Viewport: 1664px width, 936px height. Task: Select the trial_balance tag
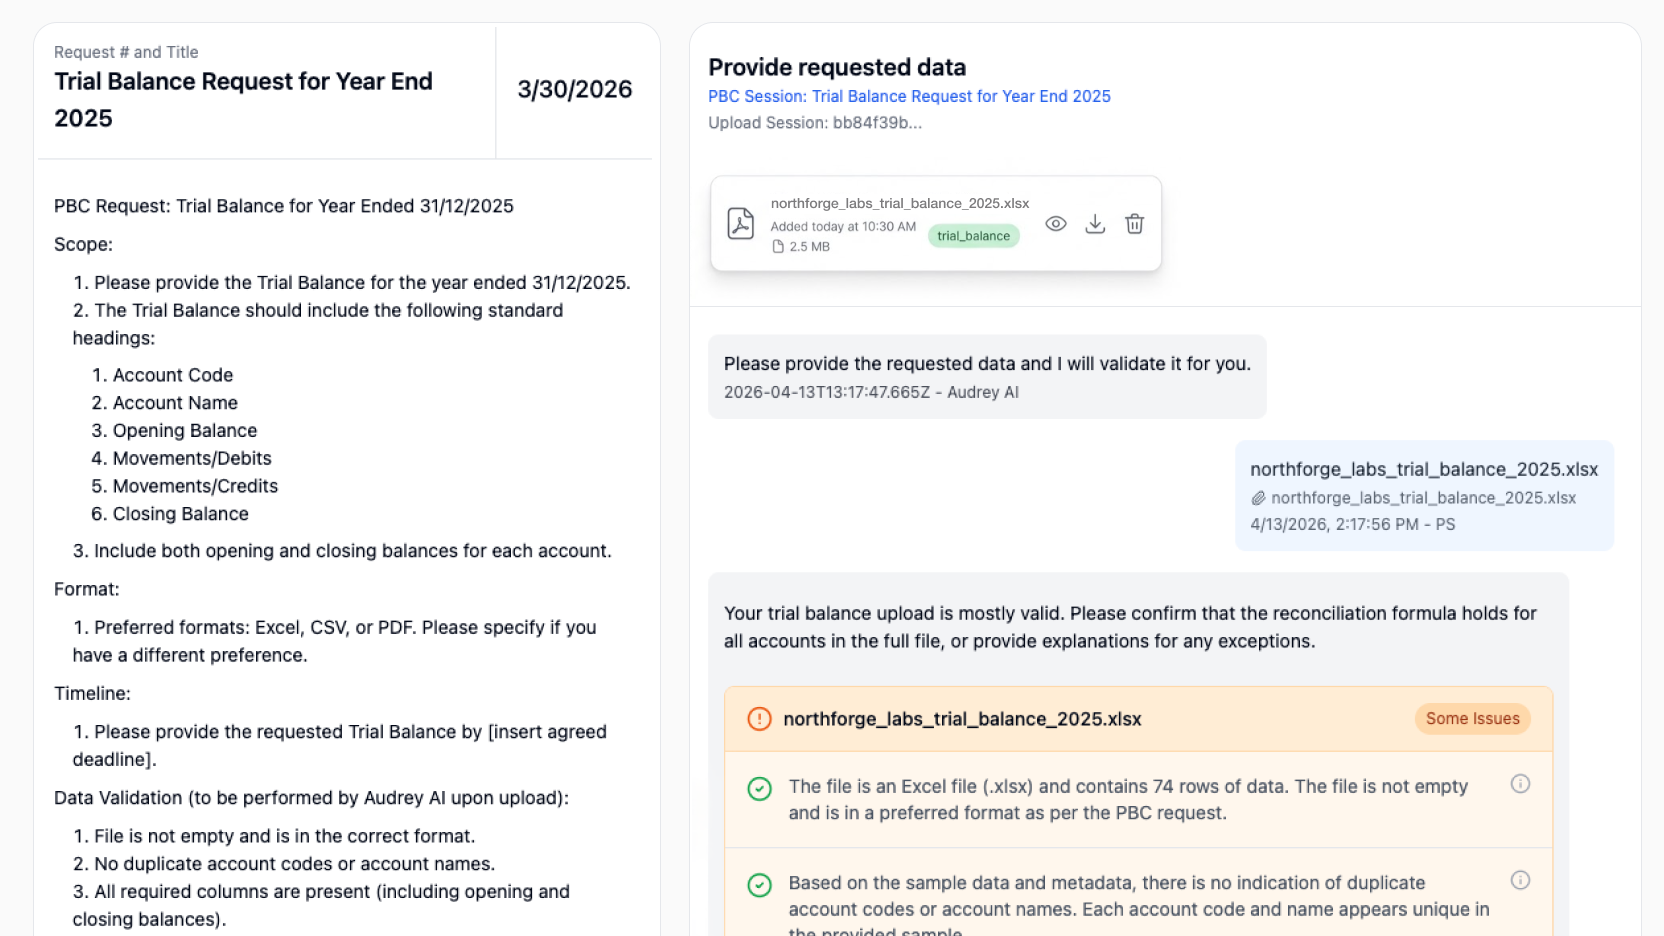pos(973,236)
